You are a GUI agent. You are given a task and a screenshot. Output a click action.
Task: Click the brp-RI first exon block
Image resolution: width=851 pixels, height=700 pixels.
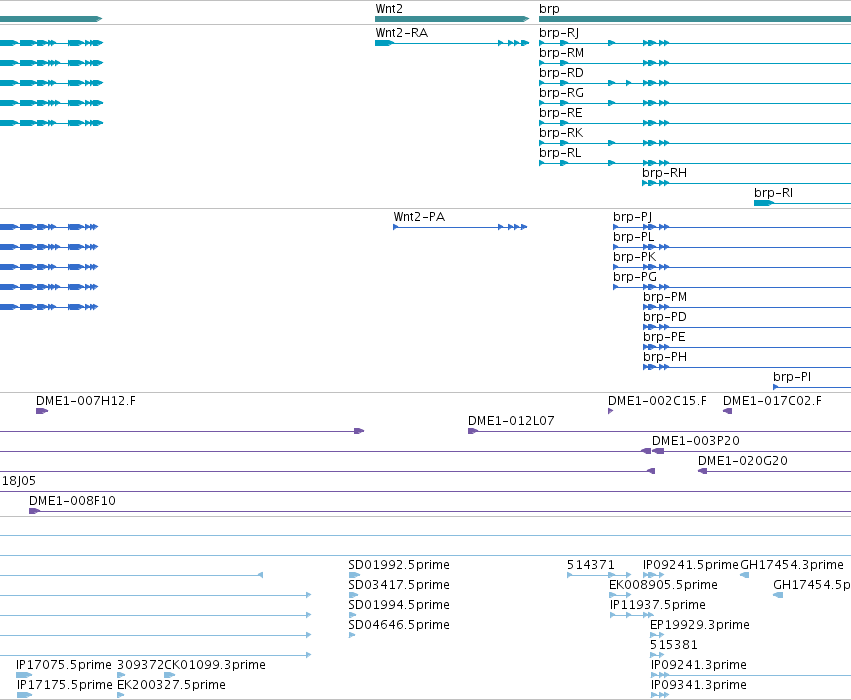764,203
